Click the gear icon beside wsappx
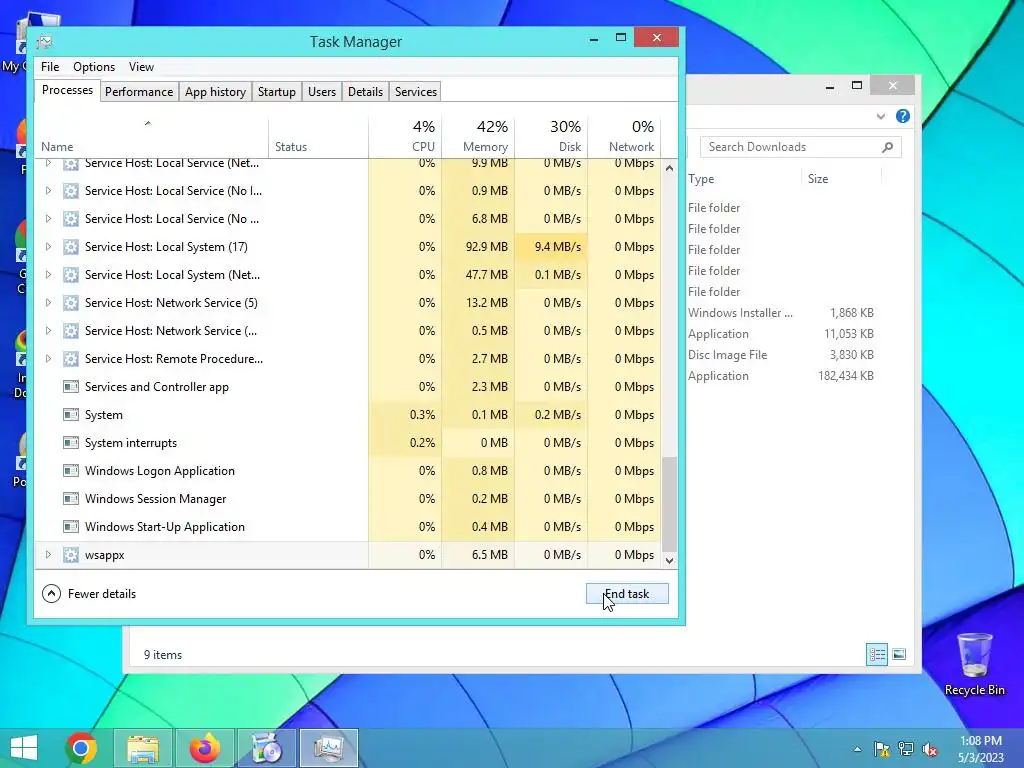The width and height of the screenshot is (1024, 768). point(71,555)
